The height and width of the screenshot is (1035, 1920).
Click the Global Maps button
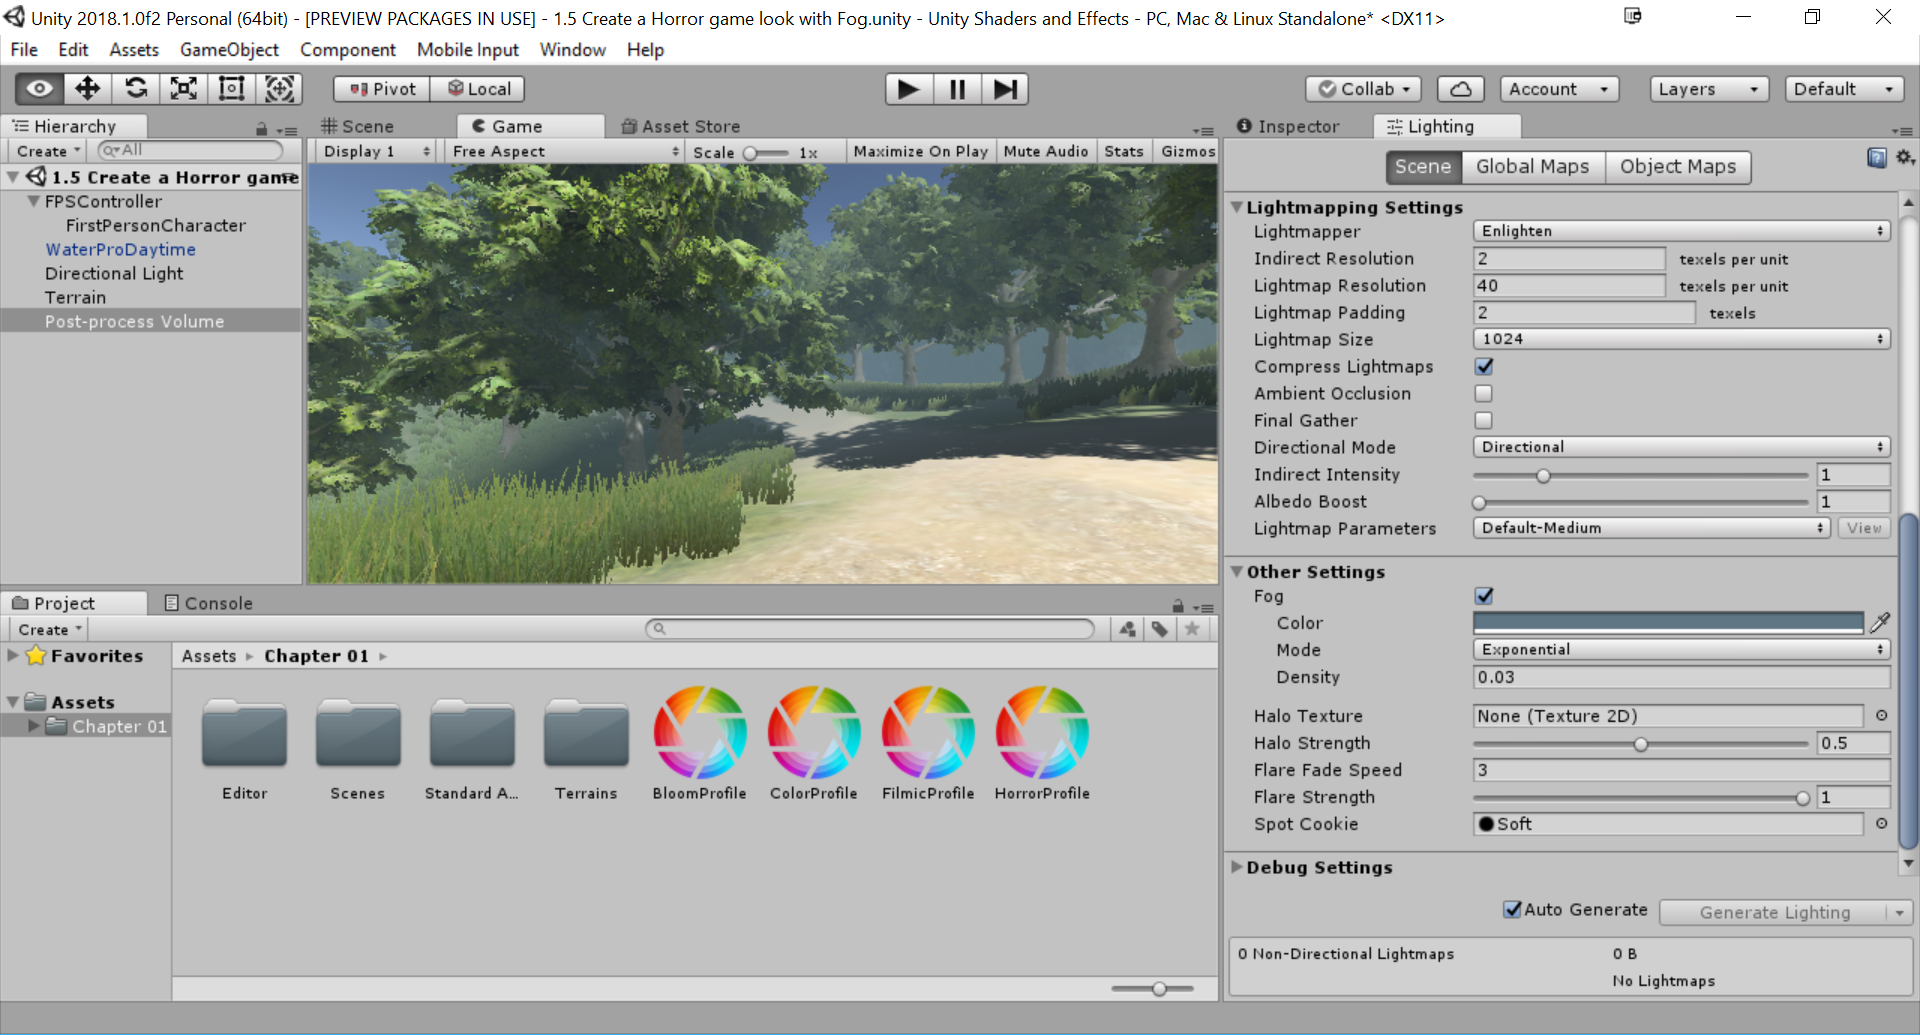(1532, 167)
